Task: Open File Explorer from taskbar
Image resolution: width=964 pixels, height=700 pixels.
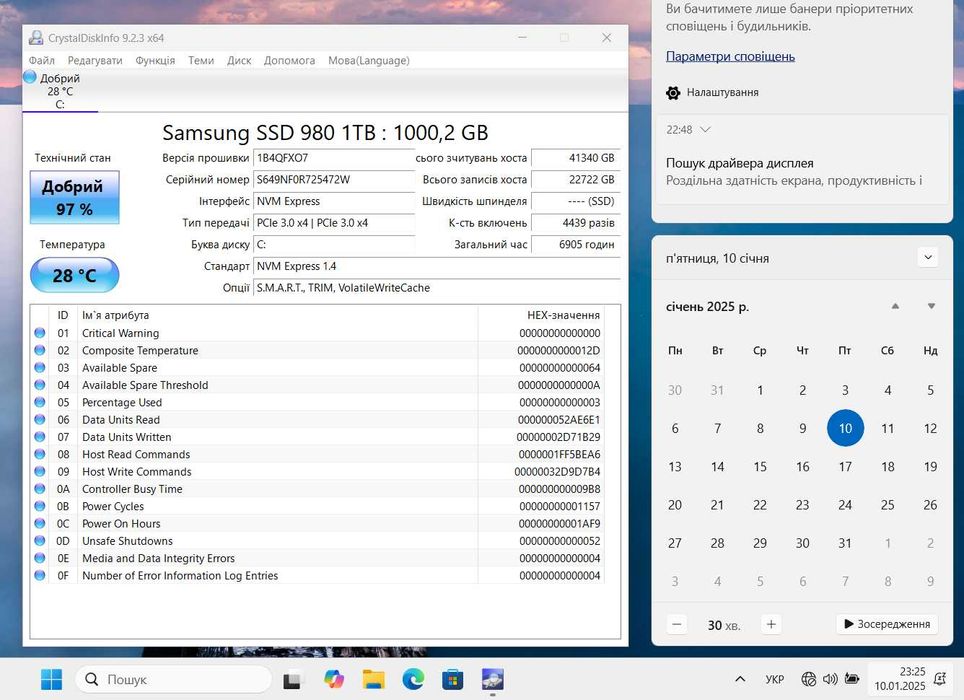Action: coord(373,679)
